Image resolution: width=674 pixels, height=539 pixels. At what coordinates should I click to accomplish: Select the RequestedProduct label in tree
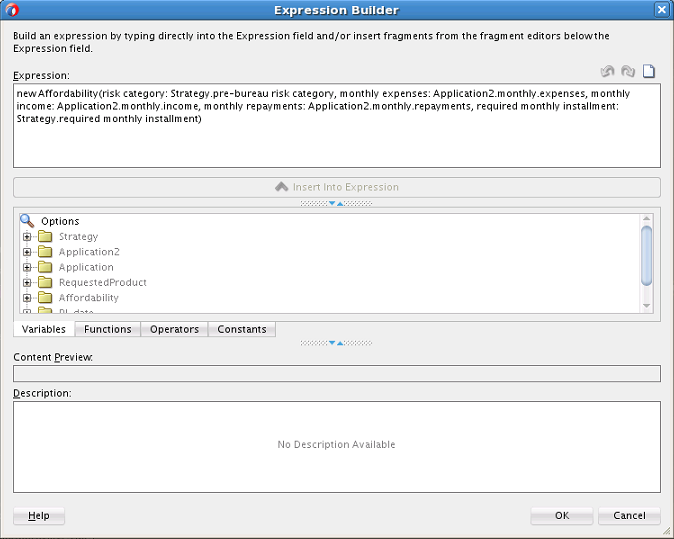point(102,282)
